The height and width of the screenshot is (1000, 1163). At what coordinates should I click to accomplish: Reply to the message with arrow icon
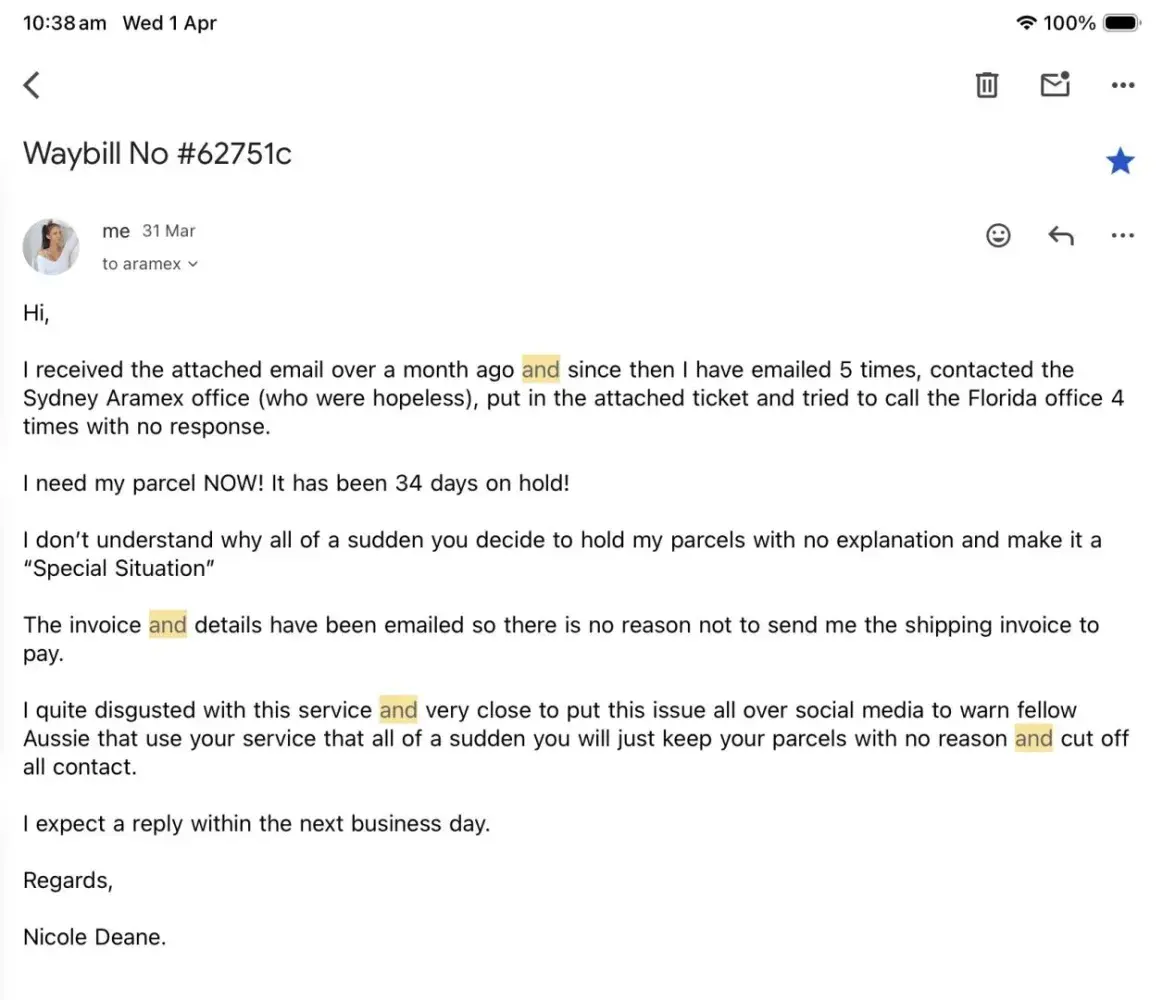1061,236
